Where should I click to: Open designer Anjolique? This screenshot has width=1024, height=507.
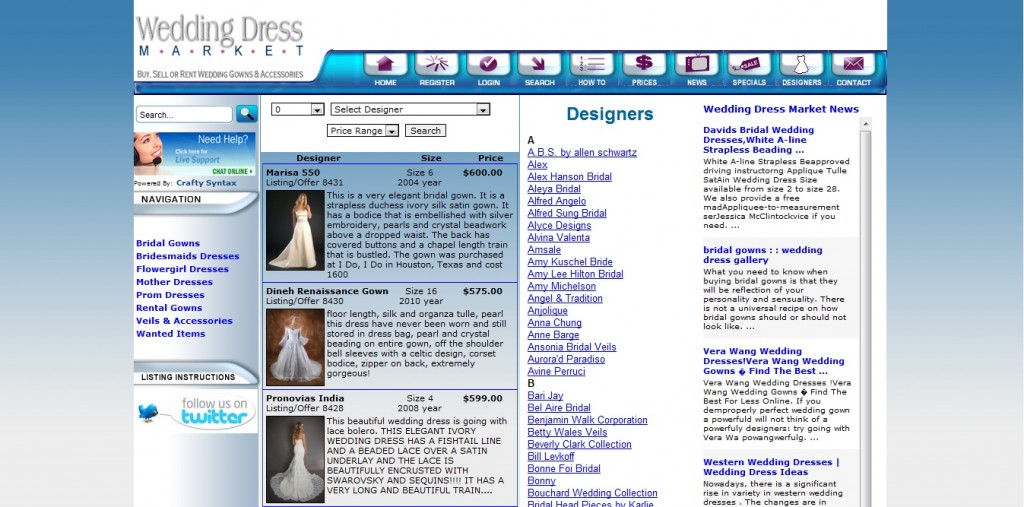tap(548, 311)
